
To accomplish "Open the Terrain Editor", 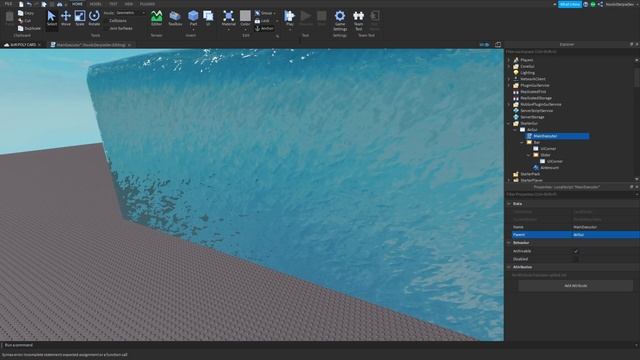I will coord(156,18).
